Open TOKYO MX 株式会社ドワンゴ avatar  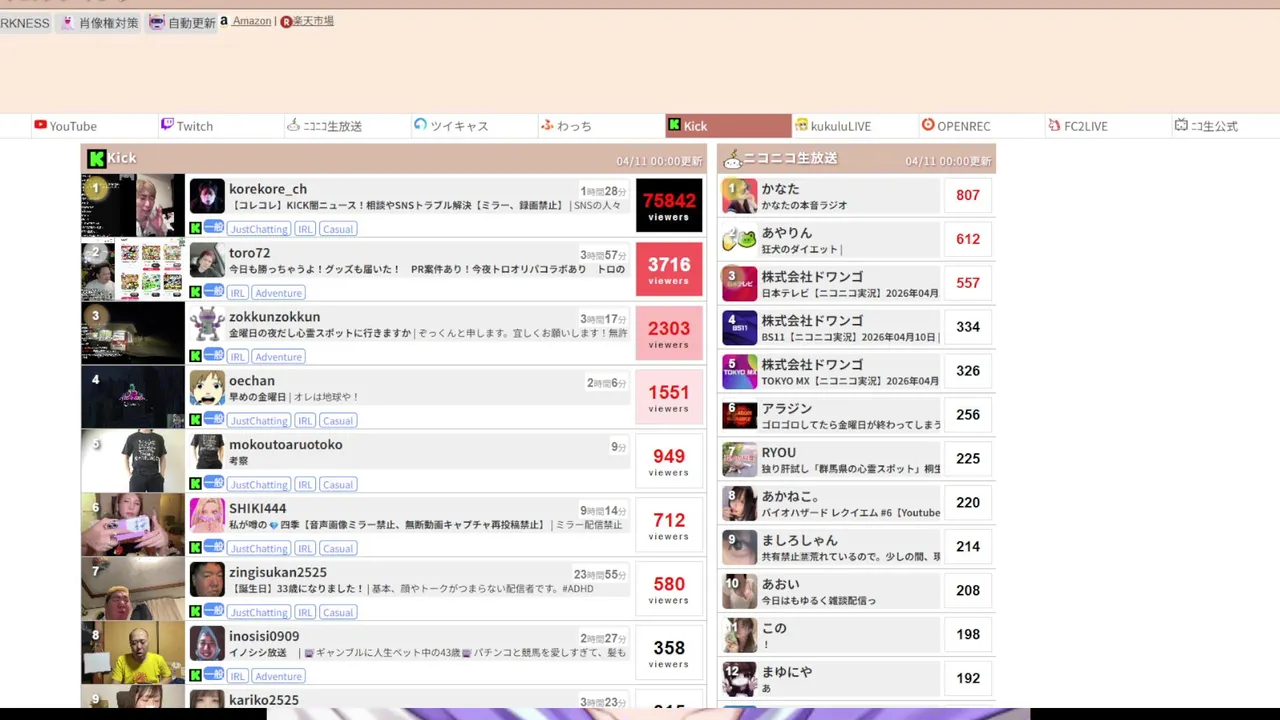740,372
